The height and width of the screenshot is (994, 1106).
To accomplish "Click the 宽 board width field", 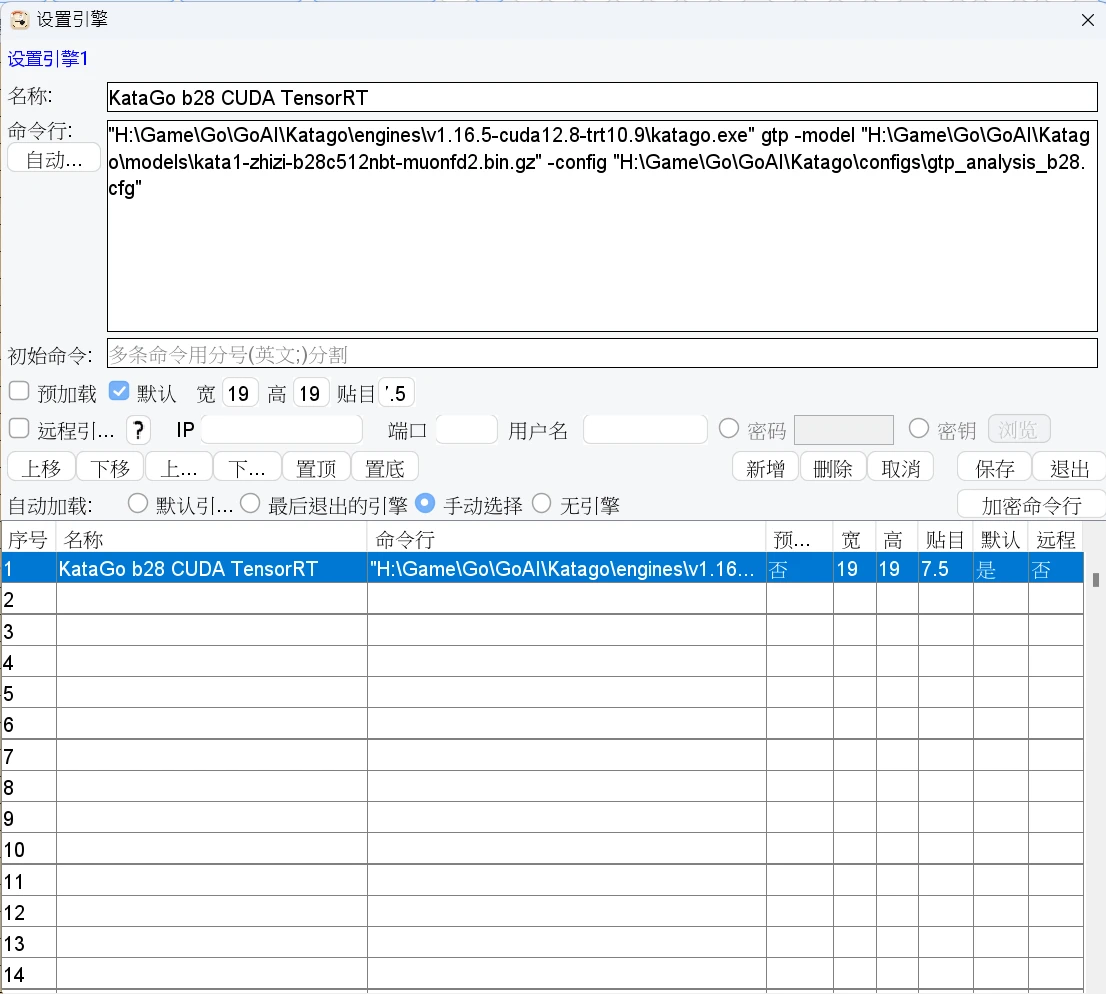I will [240, 393].
